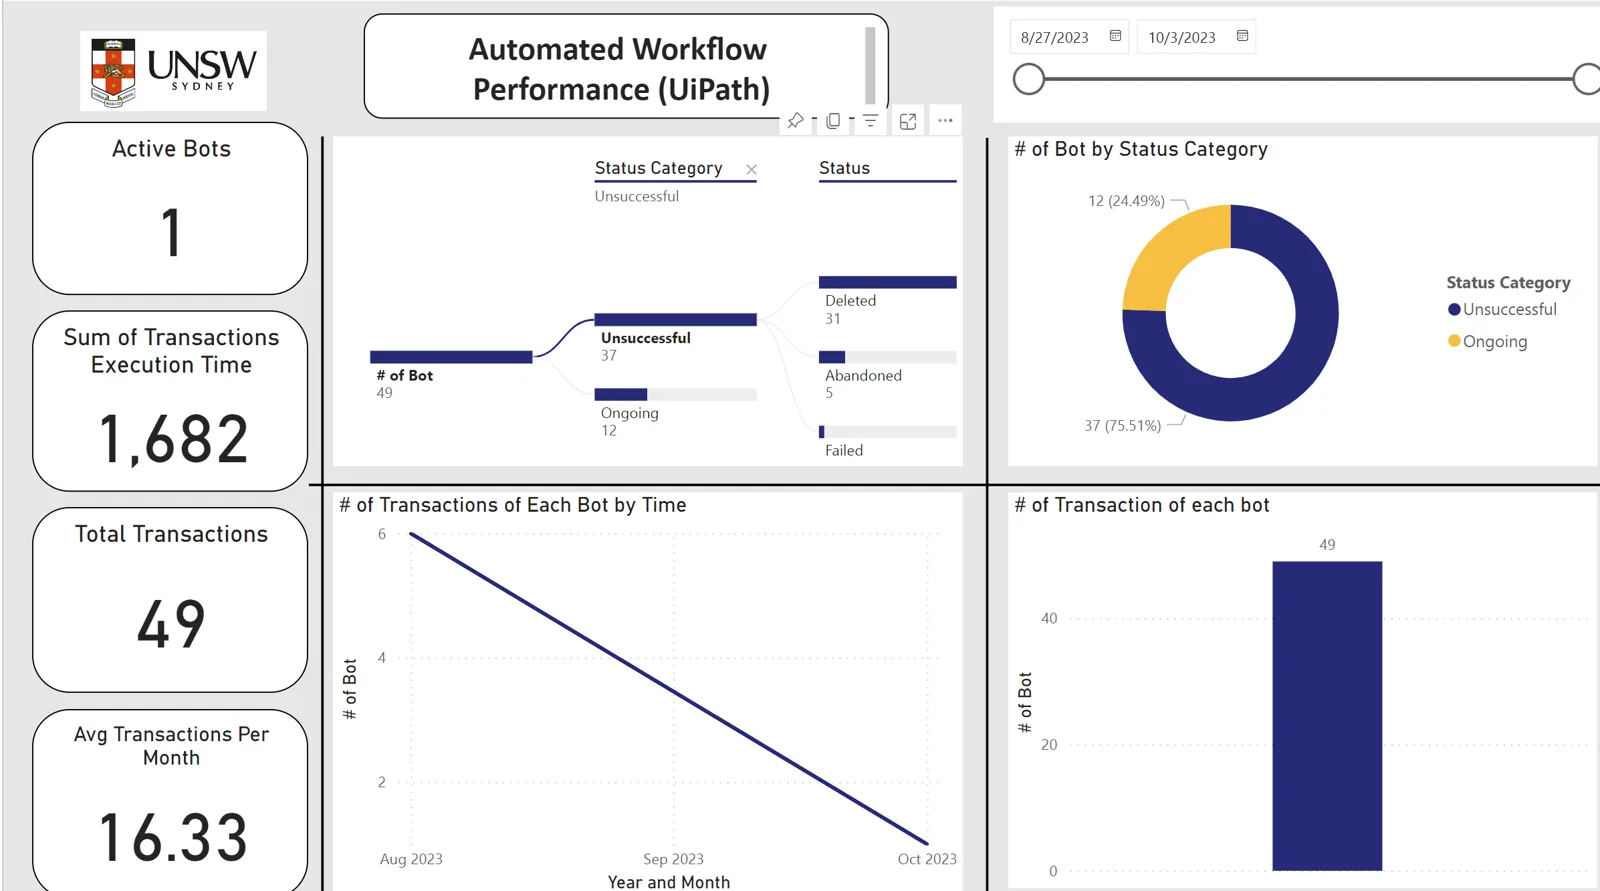Edit the start date field 8/27/2023

[1055, 37]
